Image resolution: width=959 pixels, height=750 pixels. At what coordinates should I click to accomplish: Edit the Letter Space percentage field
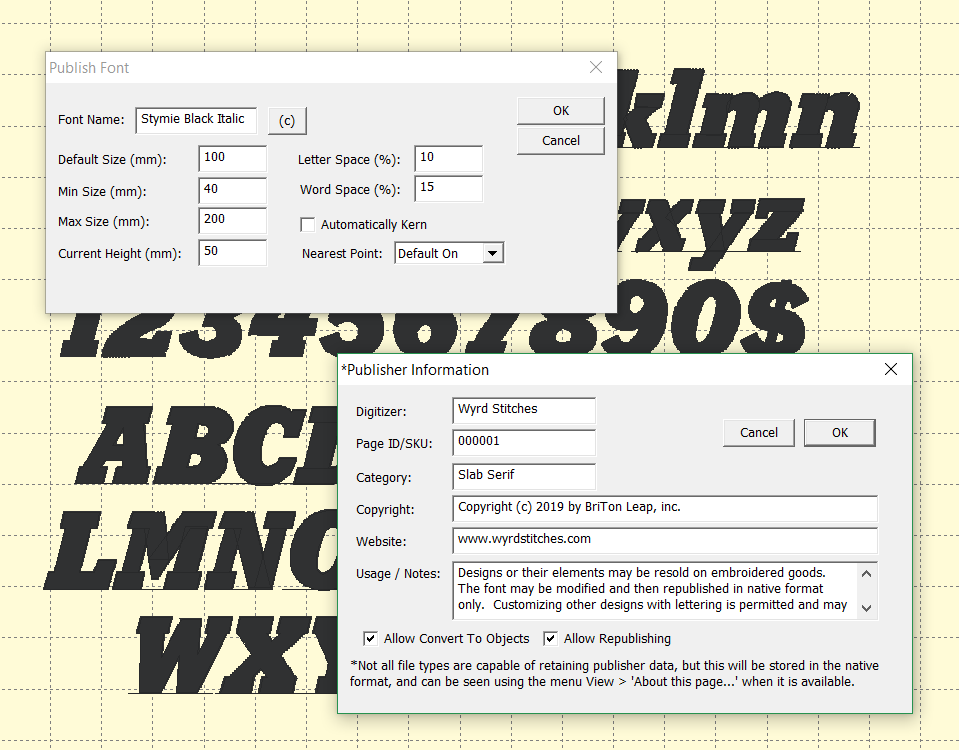click(x=448, y=158)
